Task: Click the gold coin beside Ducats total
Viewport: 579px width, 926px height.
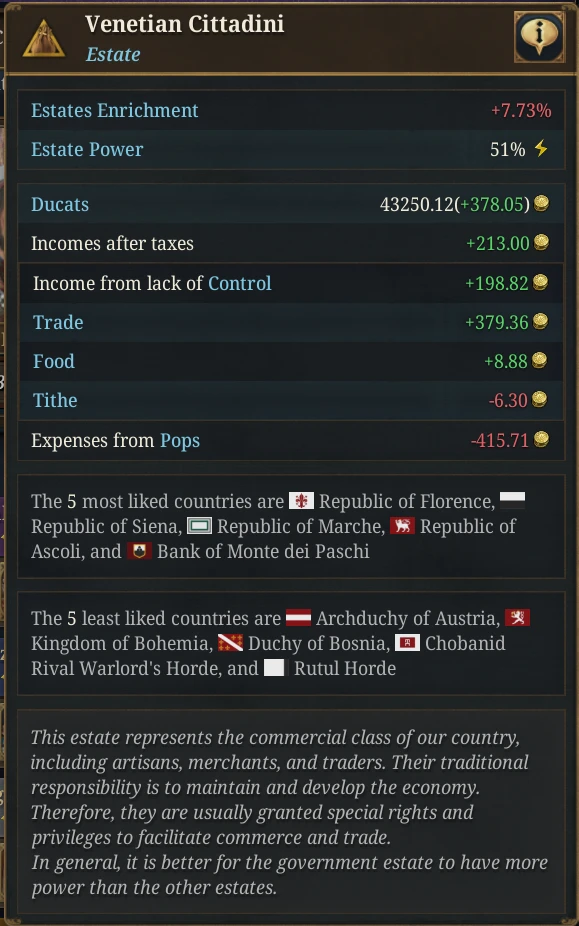Action: [541, 204]
